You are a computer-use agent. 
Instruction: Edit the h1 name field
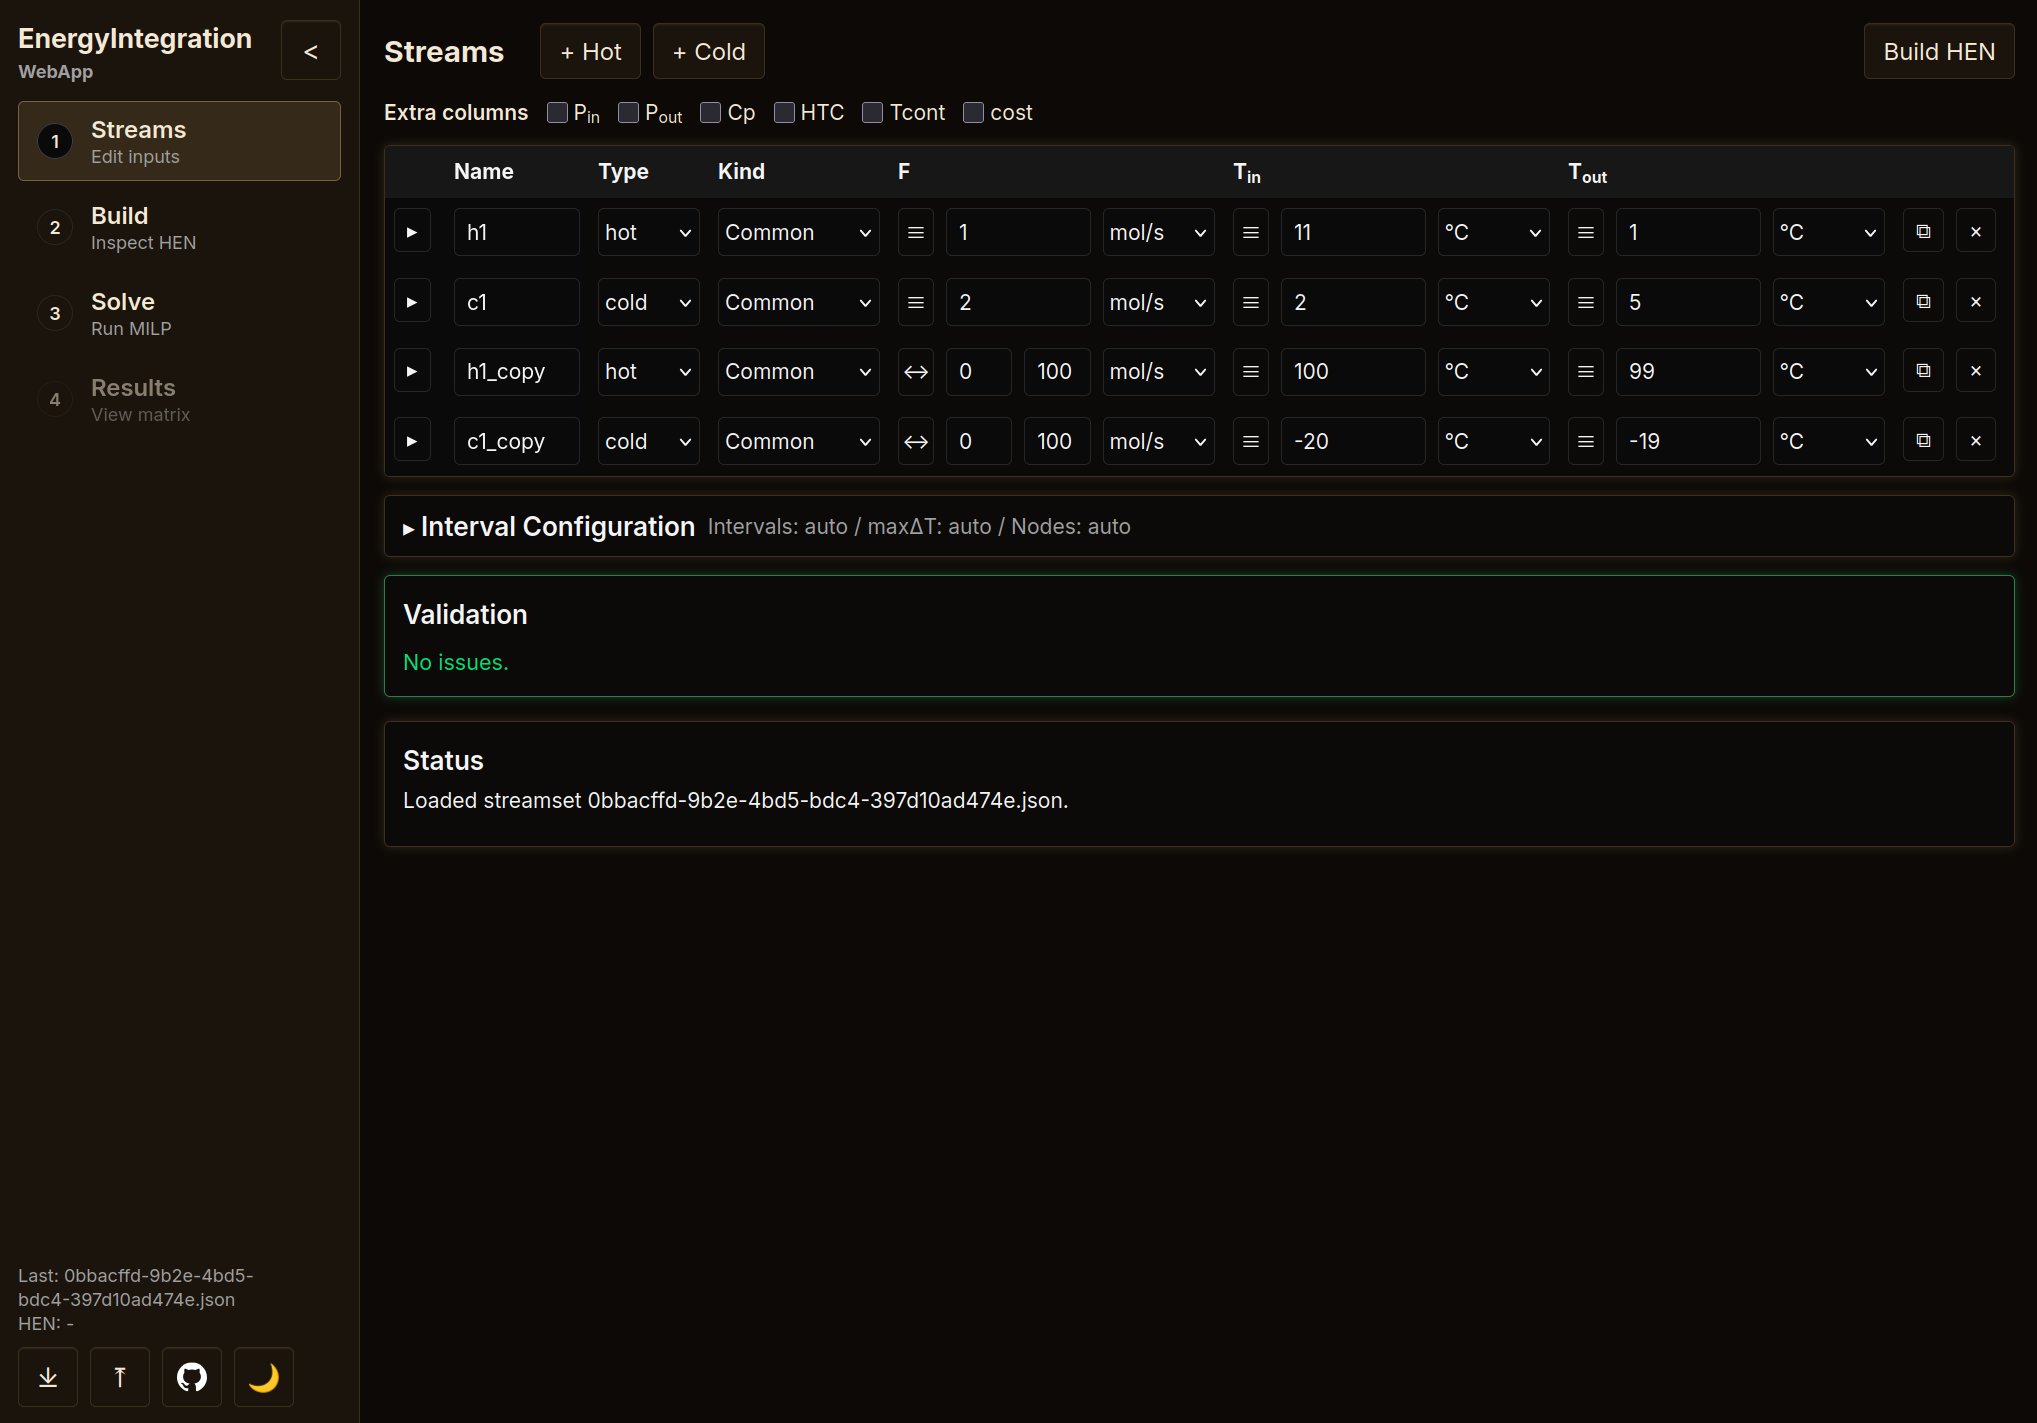tap(516, 232)
